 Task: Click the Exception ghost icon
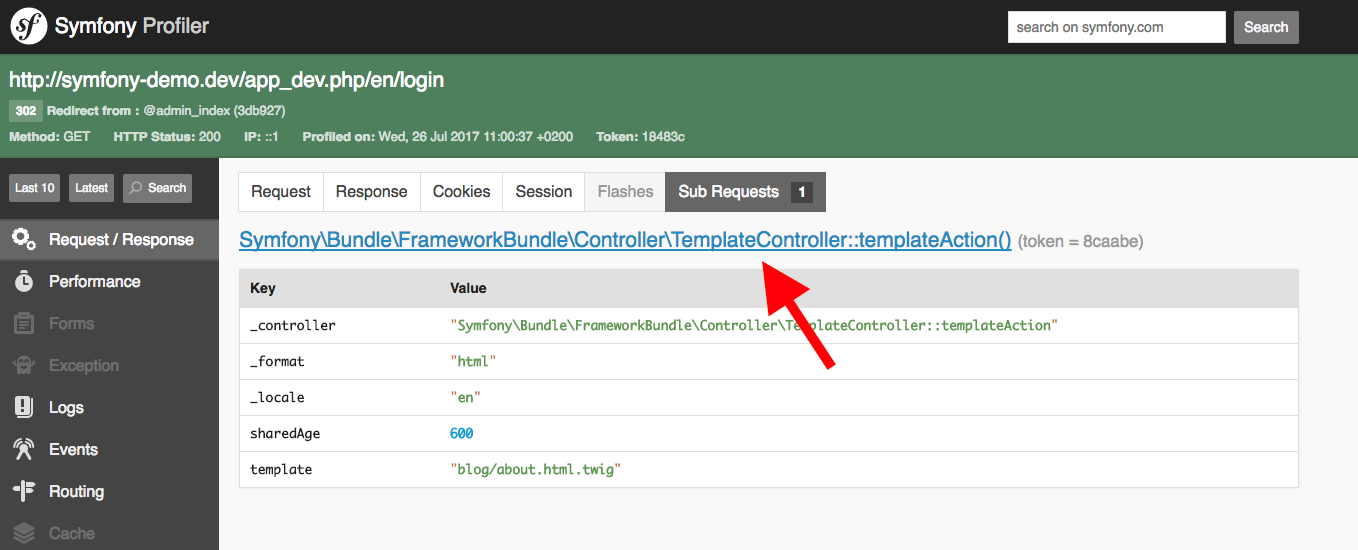point(24,366)
